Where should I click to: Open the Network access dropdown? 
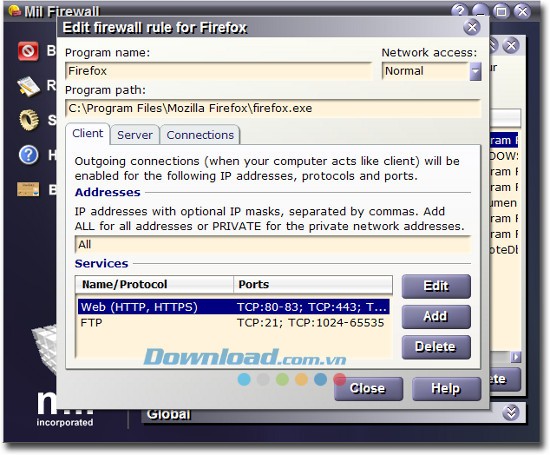point(475,72)
